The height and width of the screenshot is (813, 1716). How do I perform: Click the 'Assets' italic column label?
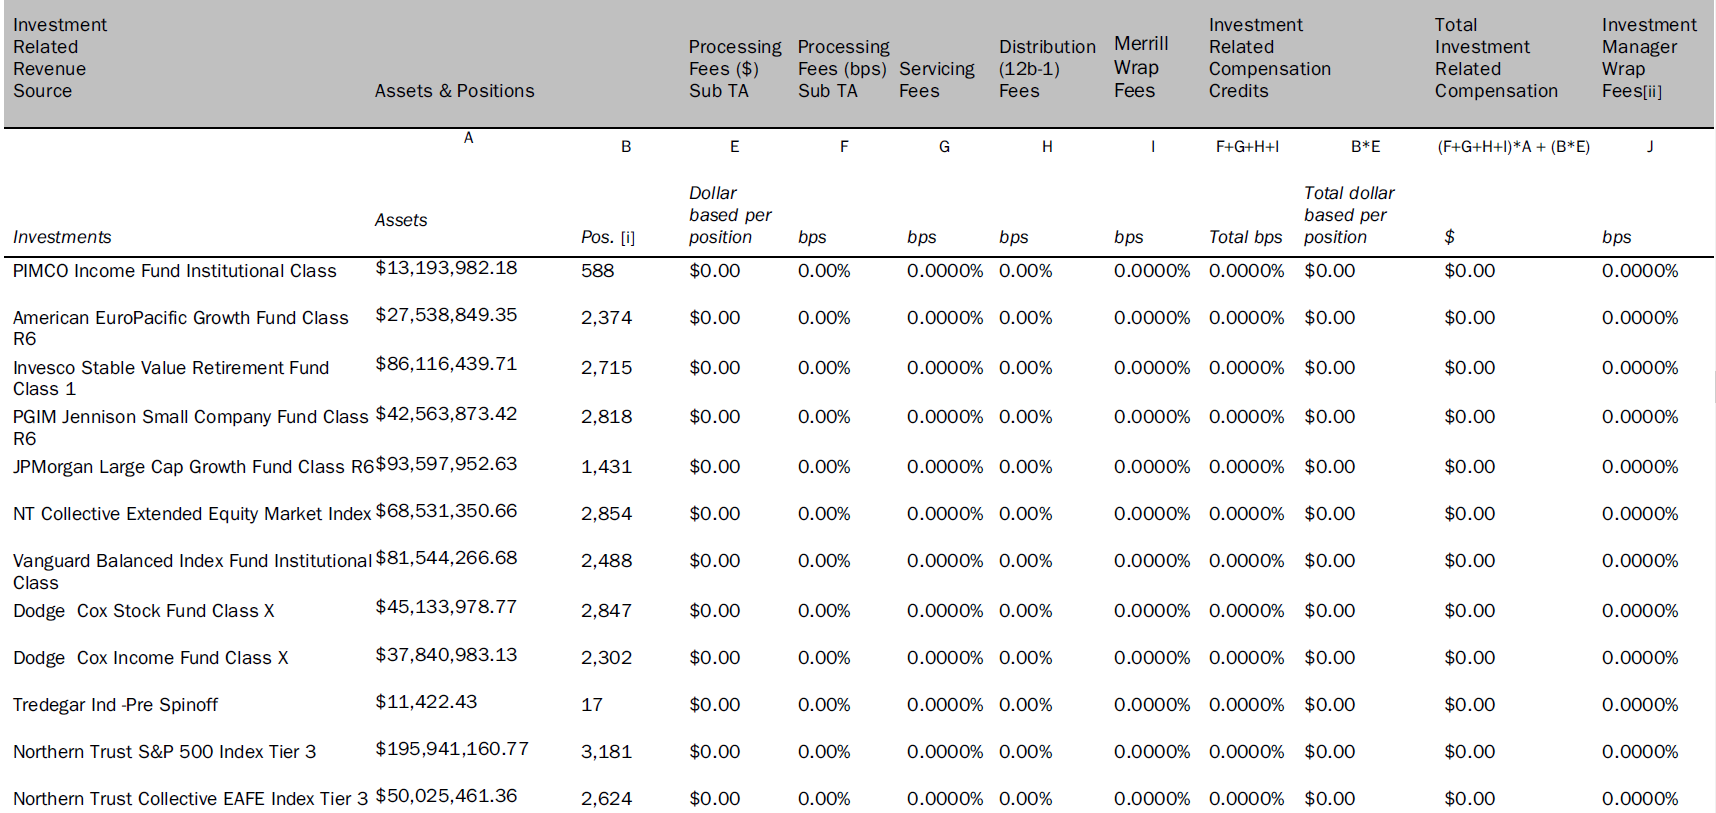(x=401, y=220)
